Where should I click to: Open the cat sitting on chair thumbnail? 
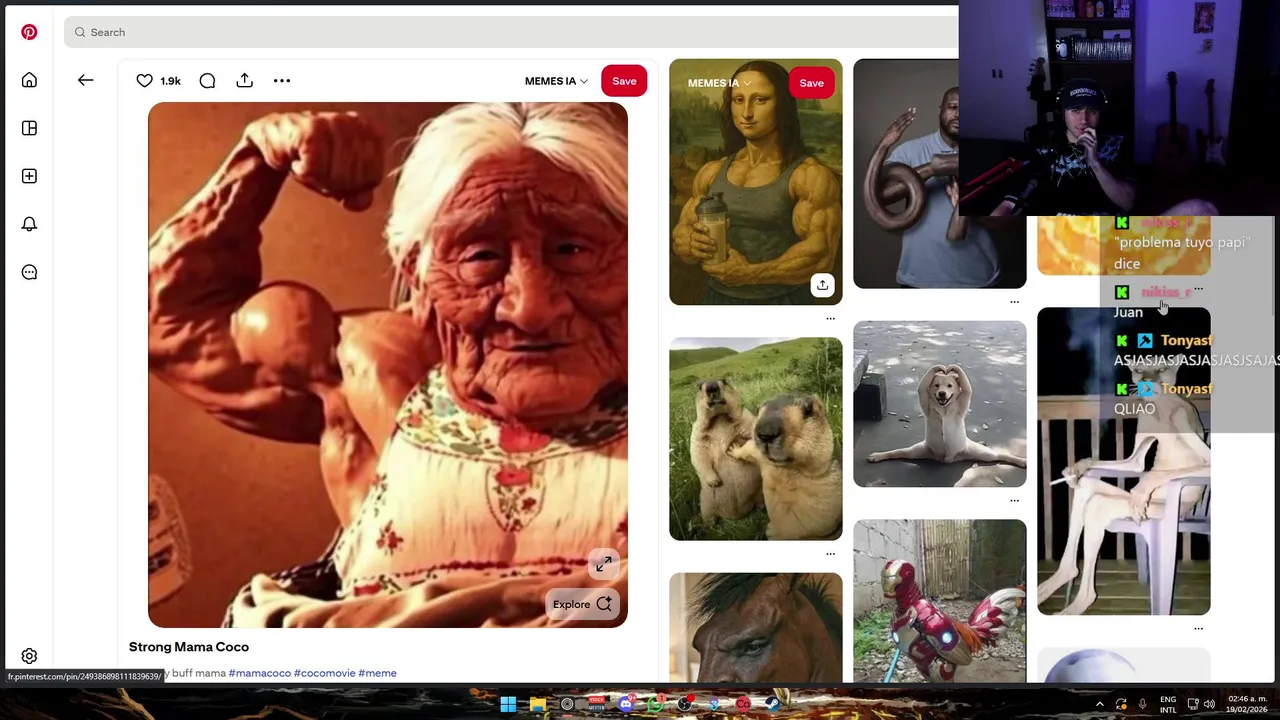(x=1124, y=461)
